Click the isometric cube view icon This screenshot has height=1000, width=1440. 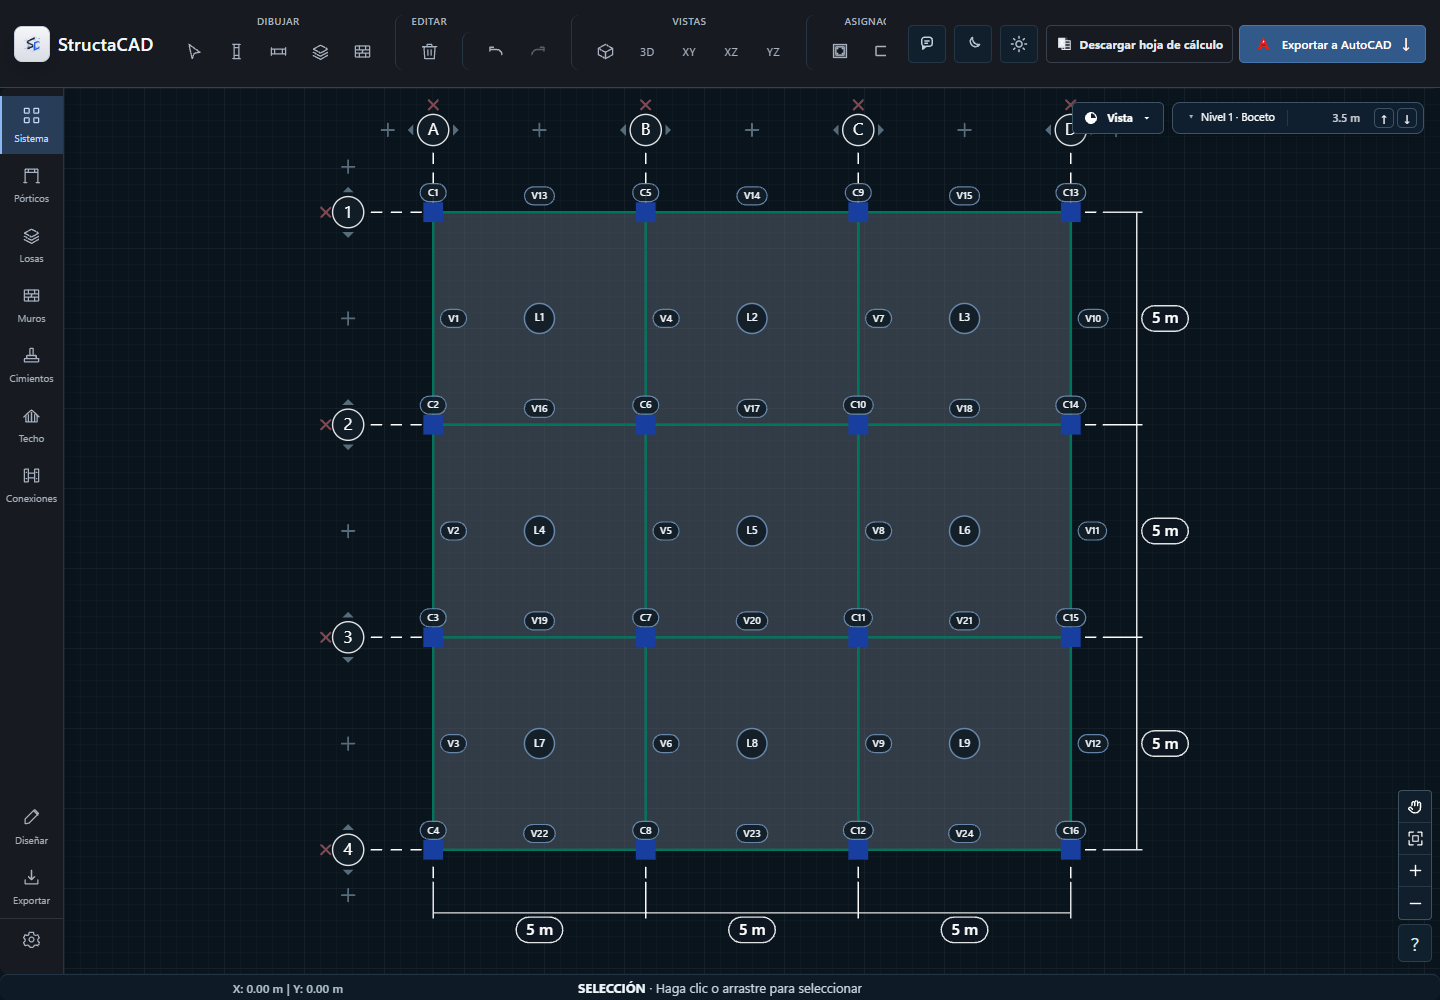(x=605, y=51)
